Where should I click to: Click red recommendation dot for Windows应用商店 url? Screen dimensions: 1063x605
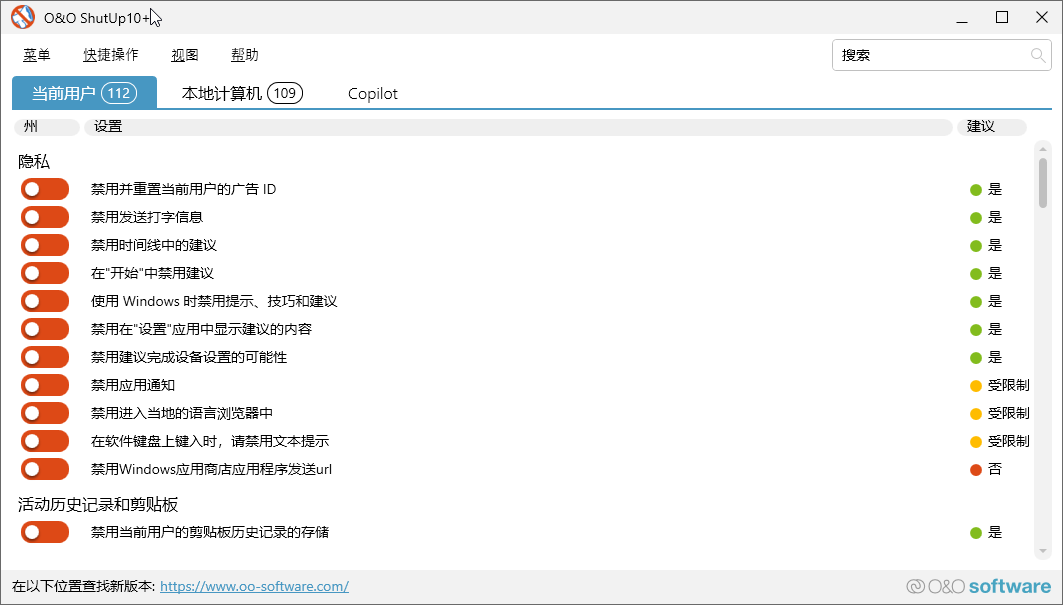(x=975, y=469)
